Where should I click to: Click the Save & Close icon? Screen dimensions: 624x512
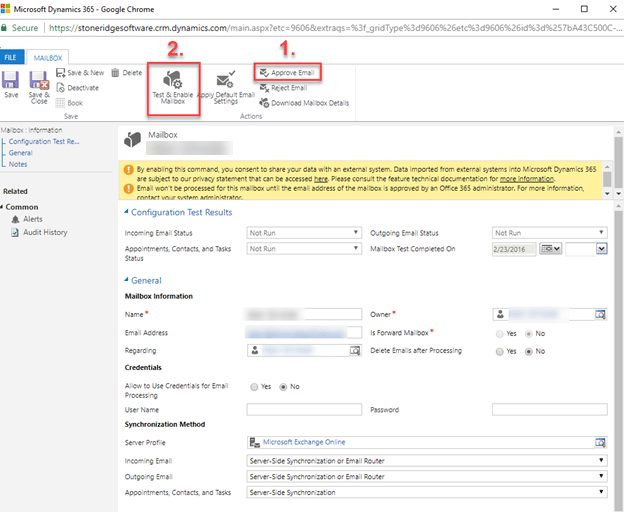coord(39,87)
